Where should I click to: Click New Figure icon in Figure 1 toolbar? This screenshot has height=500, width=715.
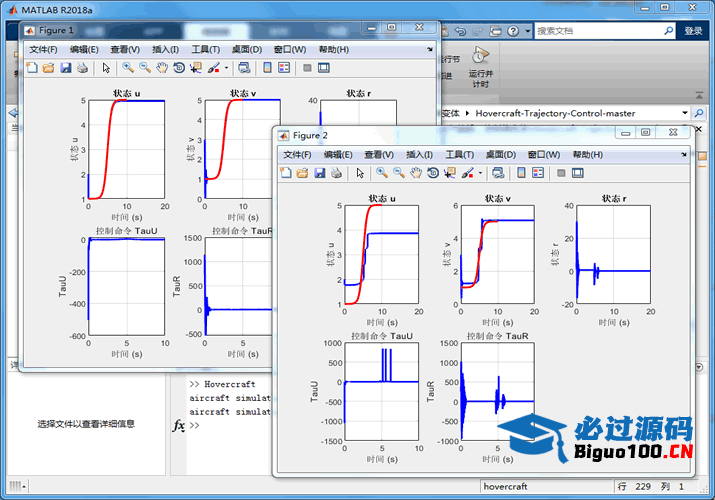tap(32, 68)
